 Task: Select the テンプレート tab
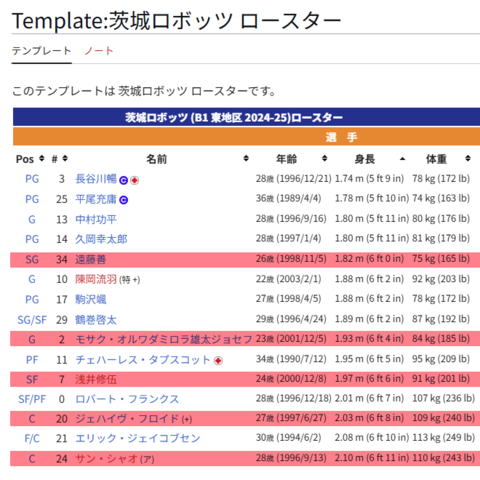point(42,51)
